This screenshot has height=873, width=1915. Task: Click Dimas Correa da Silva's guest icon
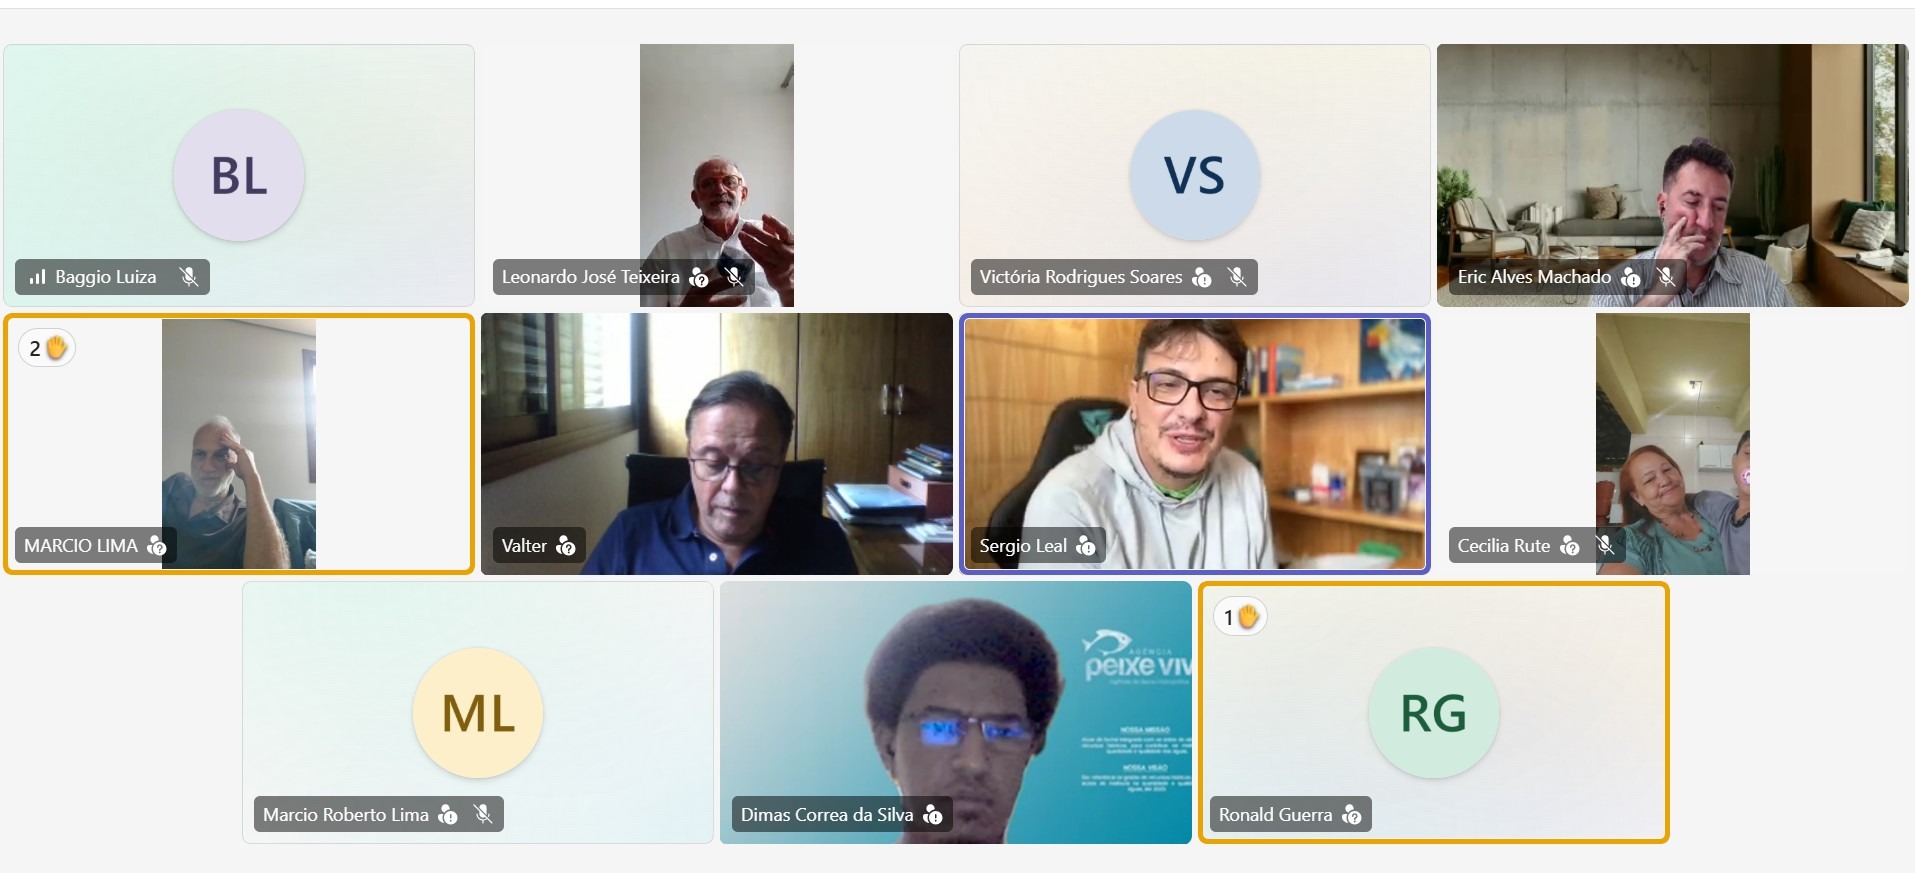[x=933, y=814]
